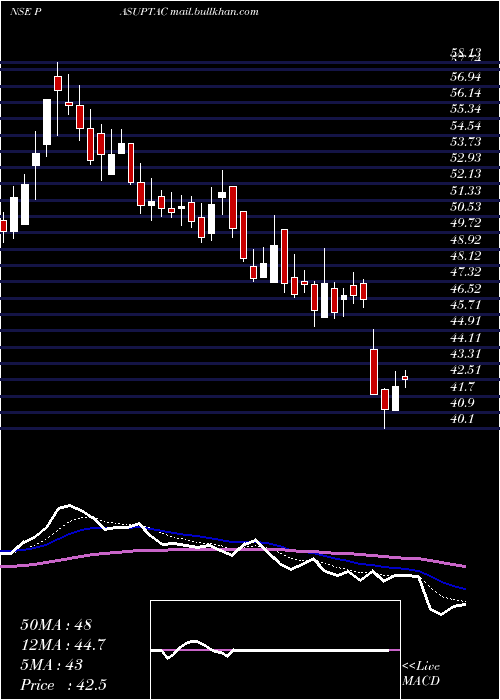This screenshot has height=700, width=500.
Task: Click the last small red candlestick near 42.51
Action: coord(405,378)
